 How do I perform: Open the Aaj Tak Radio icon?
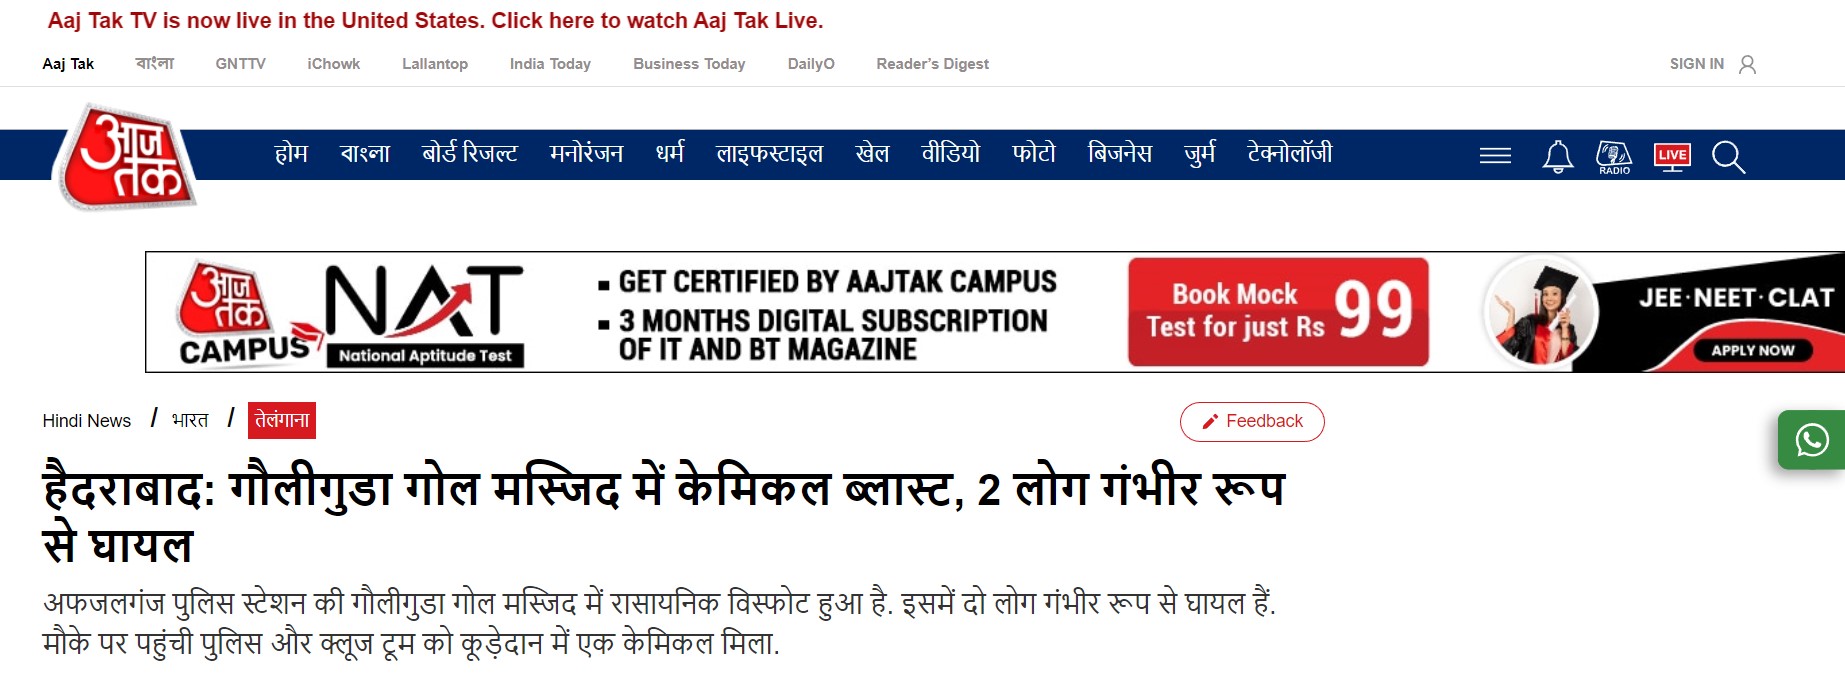pyautogui.click(x=1614, y=157)
